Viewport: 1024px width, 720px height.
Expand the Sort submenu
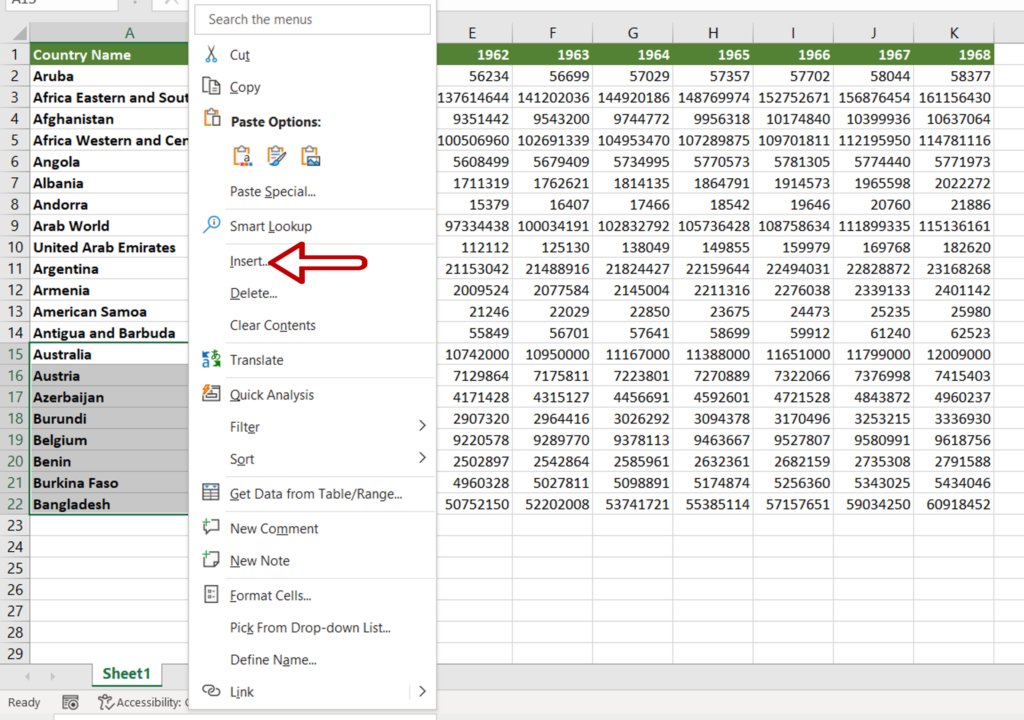coord(422,459)
